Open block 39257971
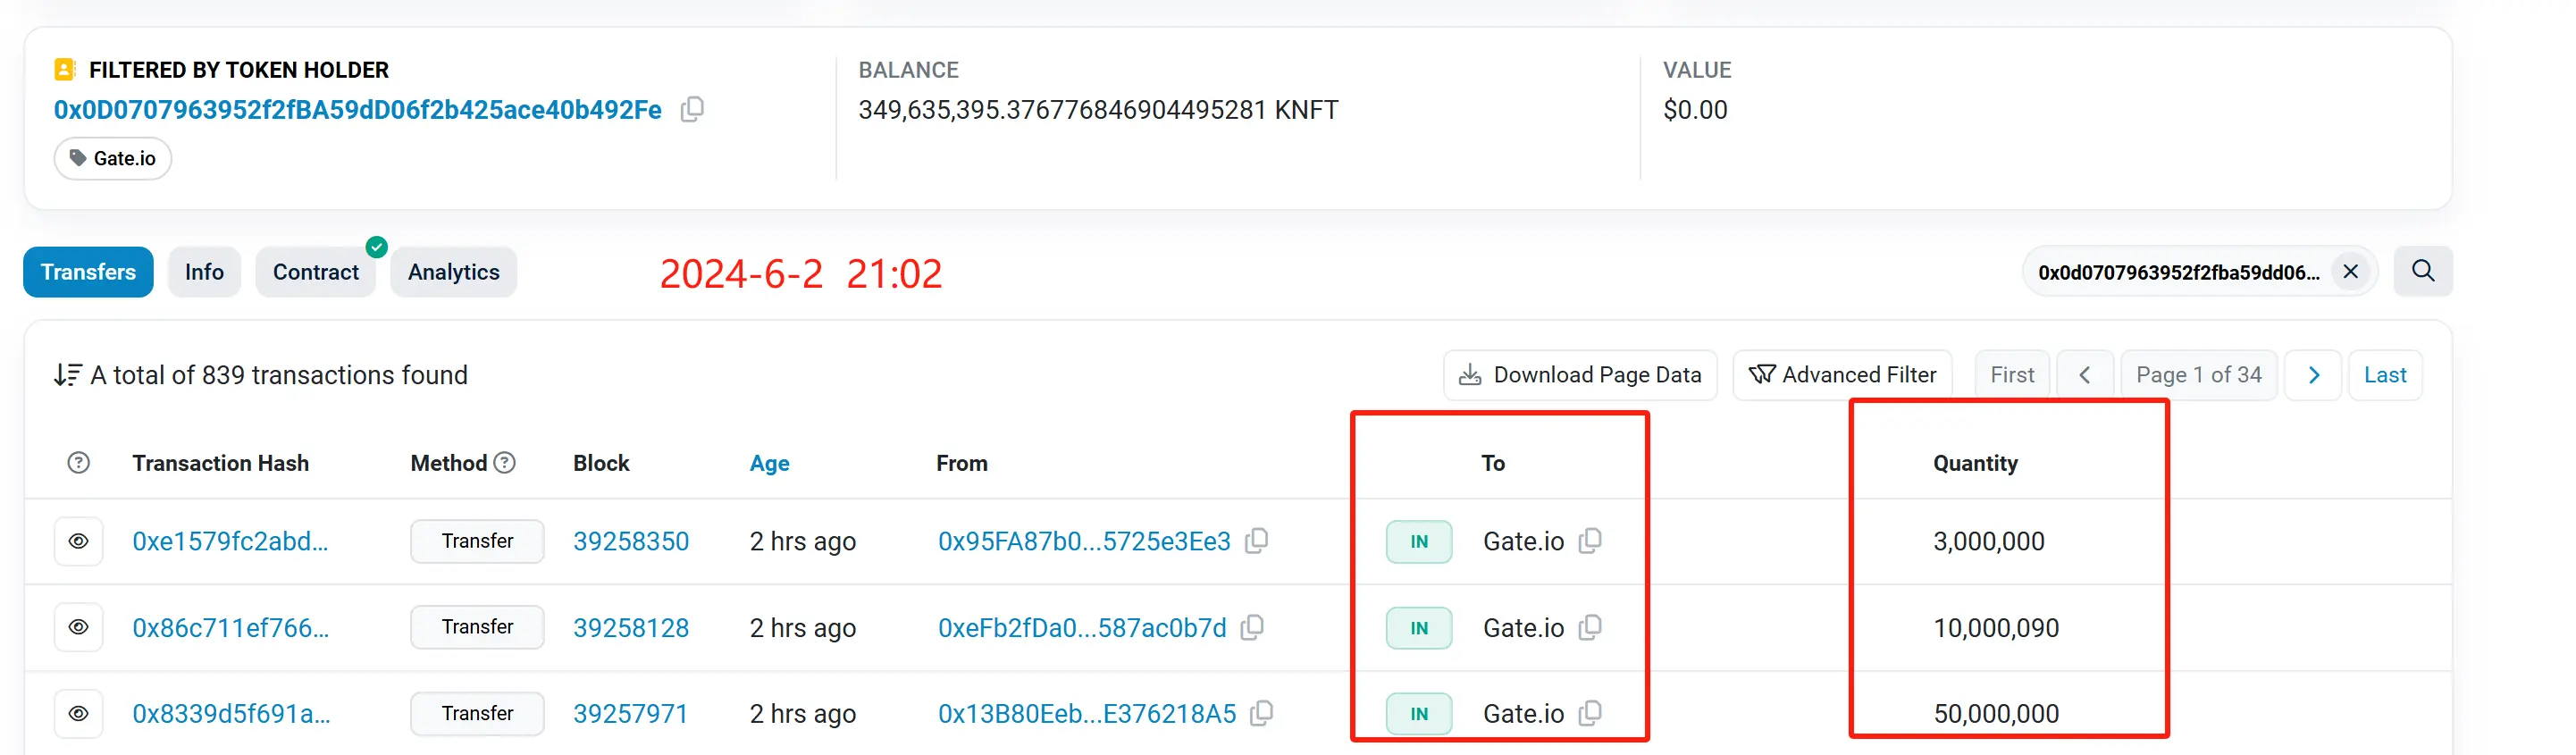The width and height of the screenshot is (2576, 755). 630,714
